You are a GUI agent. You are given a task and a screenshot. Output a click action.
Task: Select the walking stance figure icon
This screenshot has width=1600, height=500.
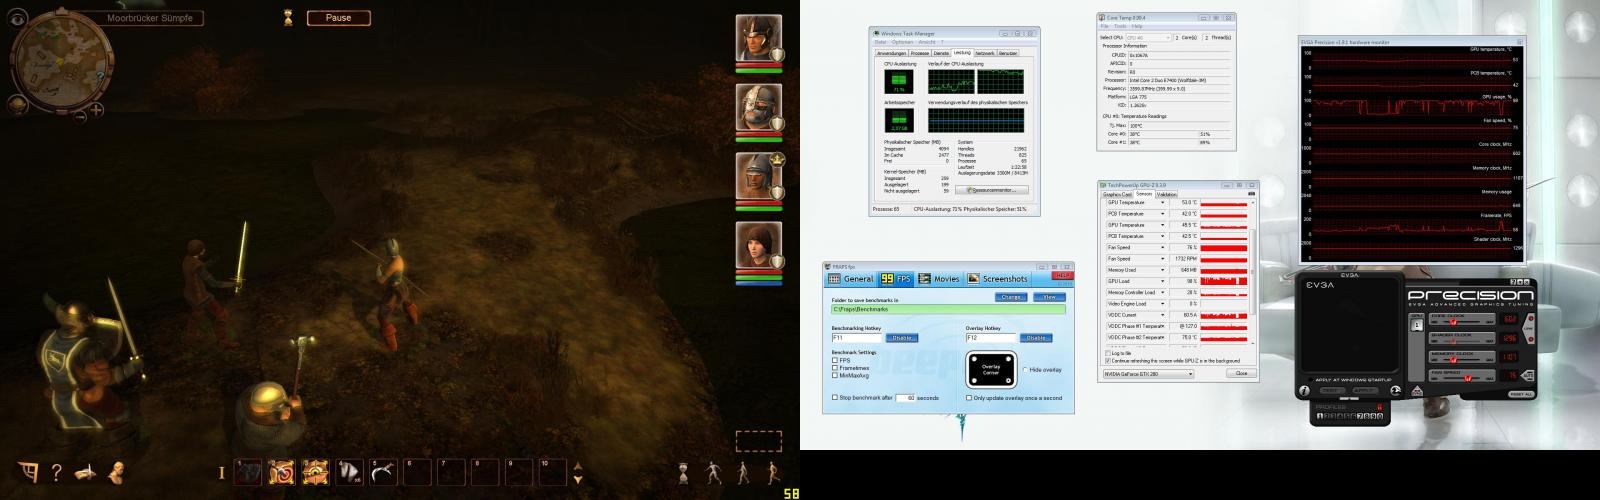coord(743,472)
